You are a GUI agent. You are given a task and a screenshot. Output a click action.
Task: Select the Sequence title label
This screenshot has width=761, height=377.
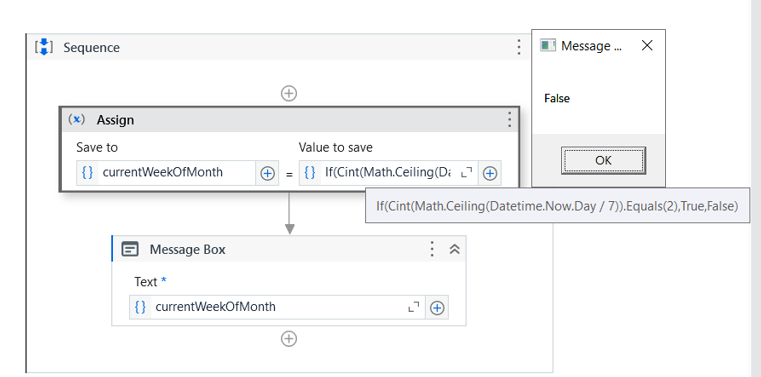coord(91,48)
